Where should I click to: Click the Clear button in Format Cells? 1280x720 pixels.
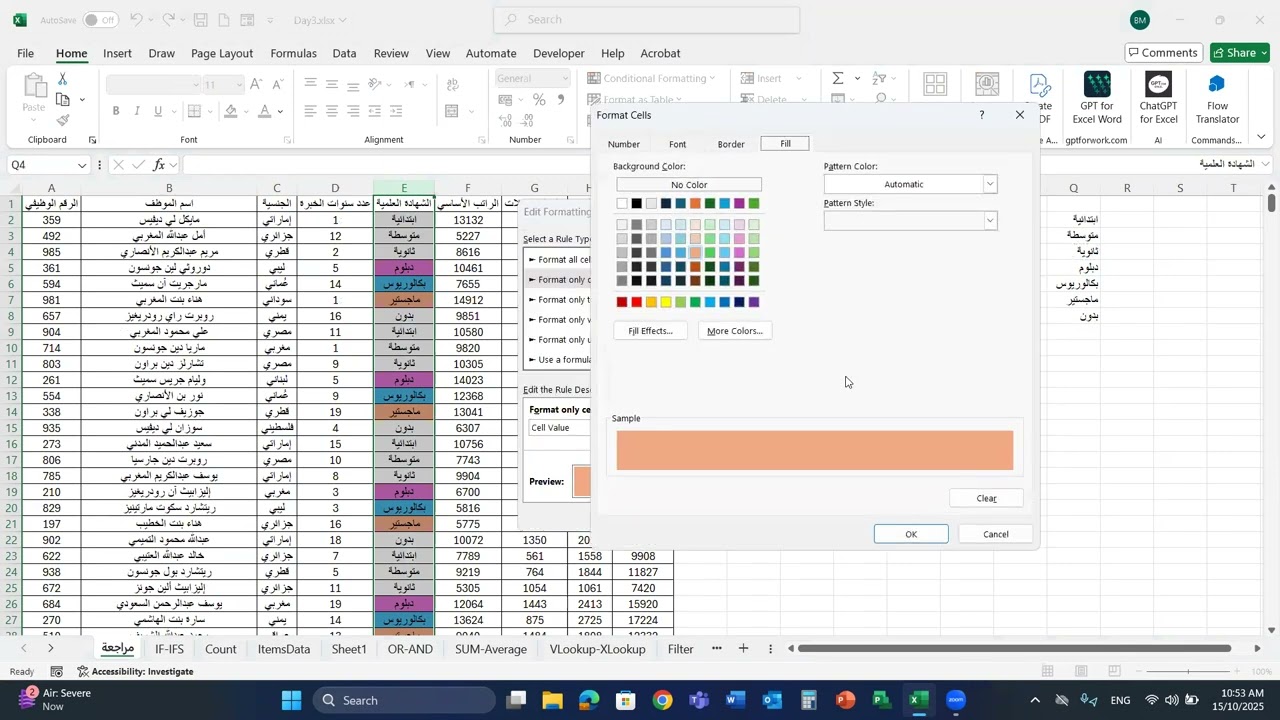pos(986,498)
